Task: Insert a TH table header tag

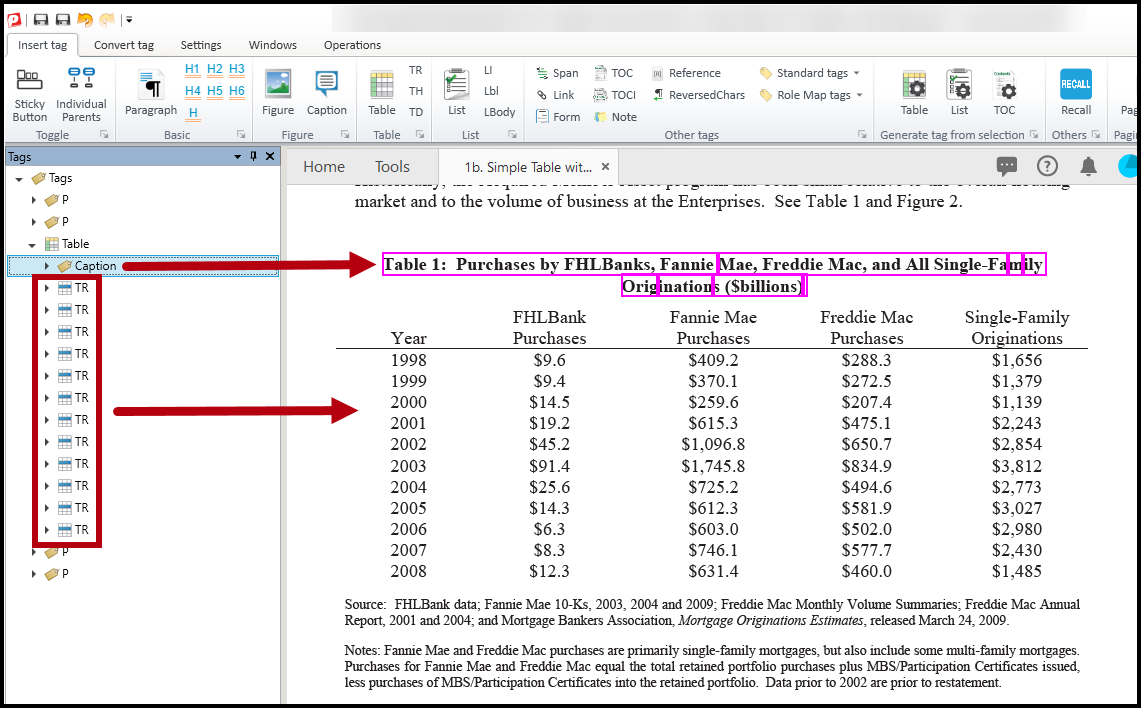Action: pyautogui.click(x=416, y=91)
